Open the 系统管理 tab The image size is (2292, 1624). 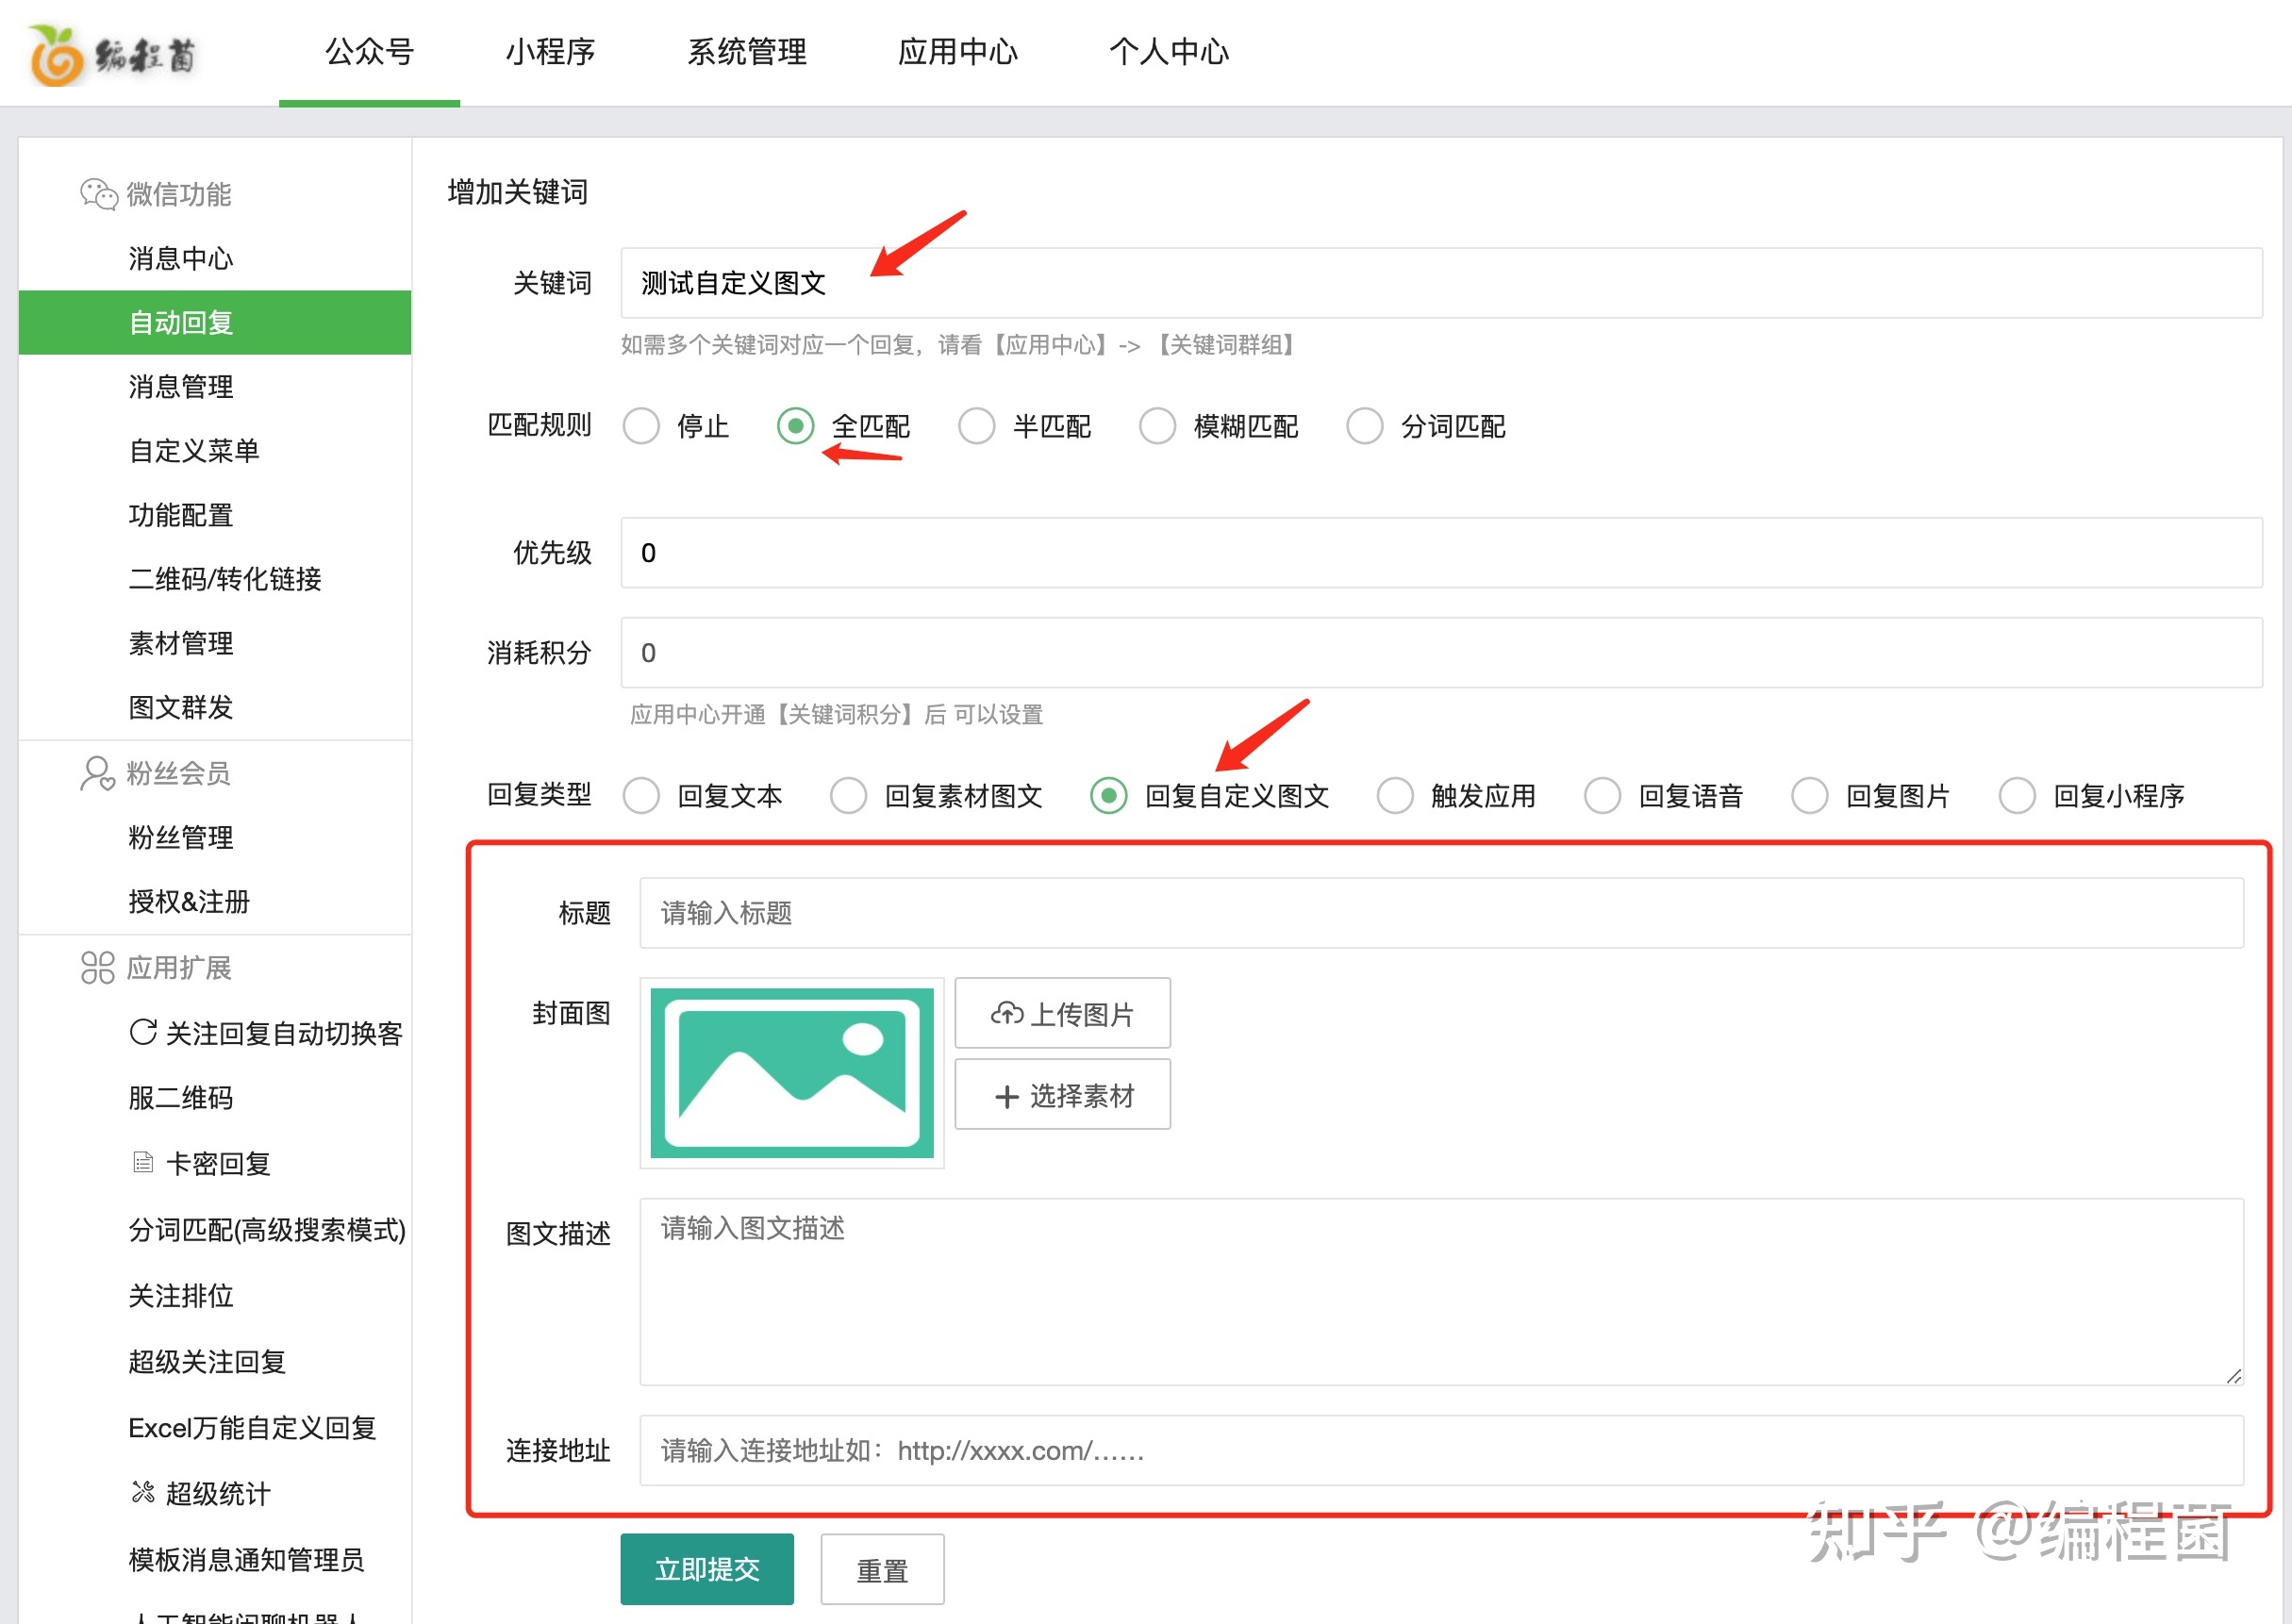click(x=746, y=52)
